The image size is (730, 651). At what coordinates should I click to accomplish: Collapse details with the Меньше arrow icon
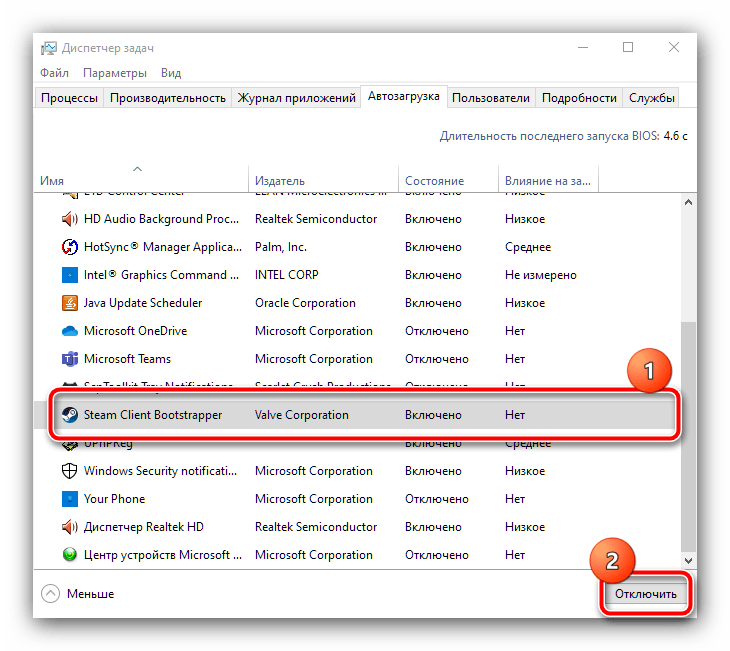pos(50,594)
